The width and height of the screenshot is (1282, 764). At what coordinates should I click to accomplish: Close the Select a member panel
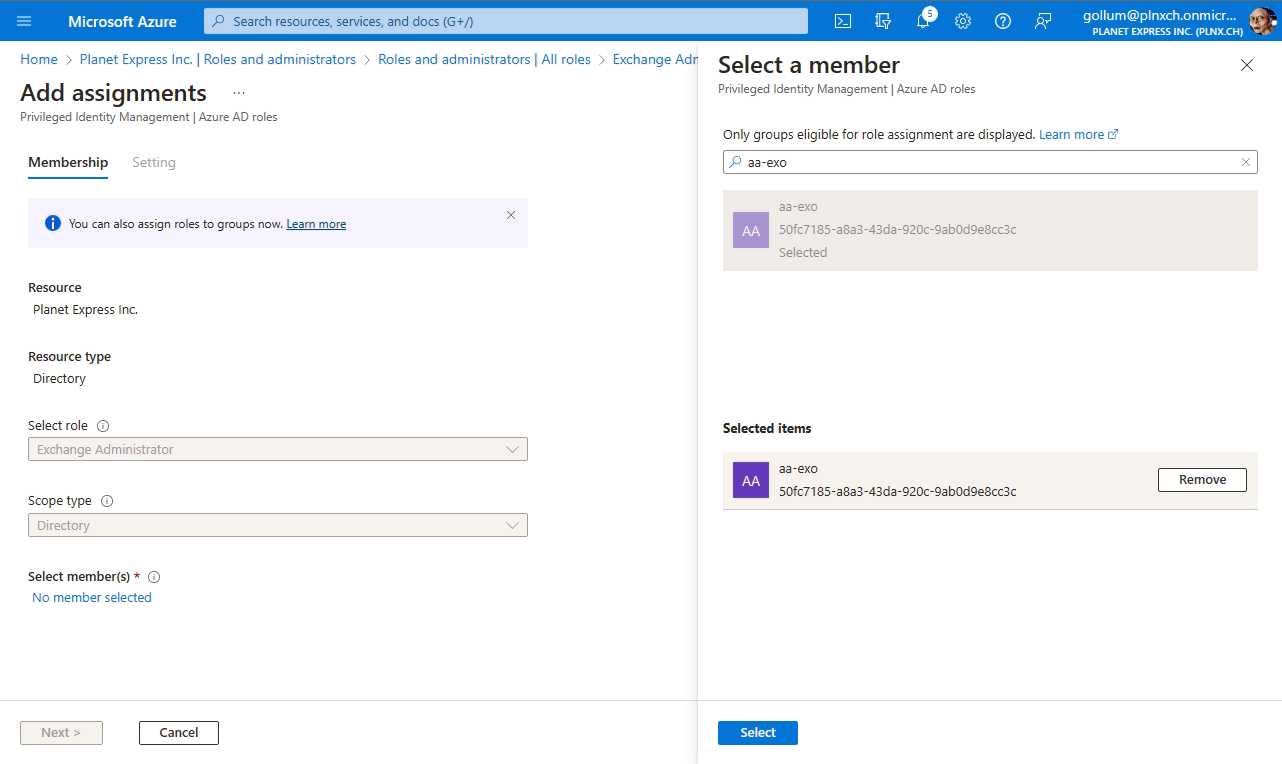coord(1246,66)
